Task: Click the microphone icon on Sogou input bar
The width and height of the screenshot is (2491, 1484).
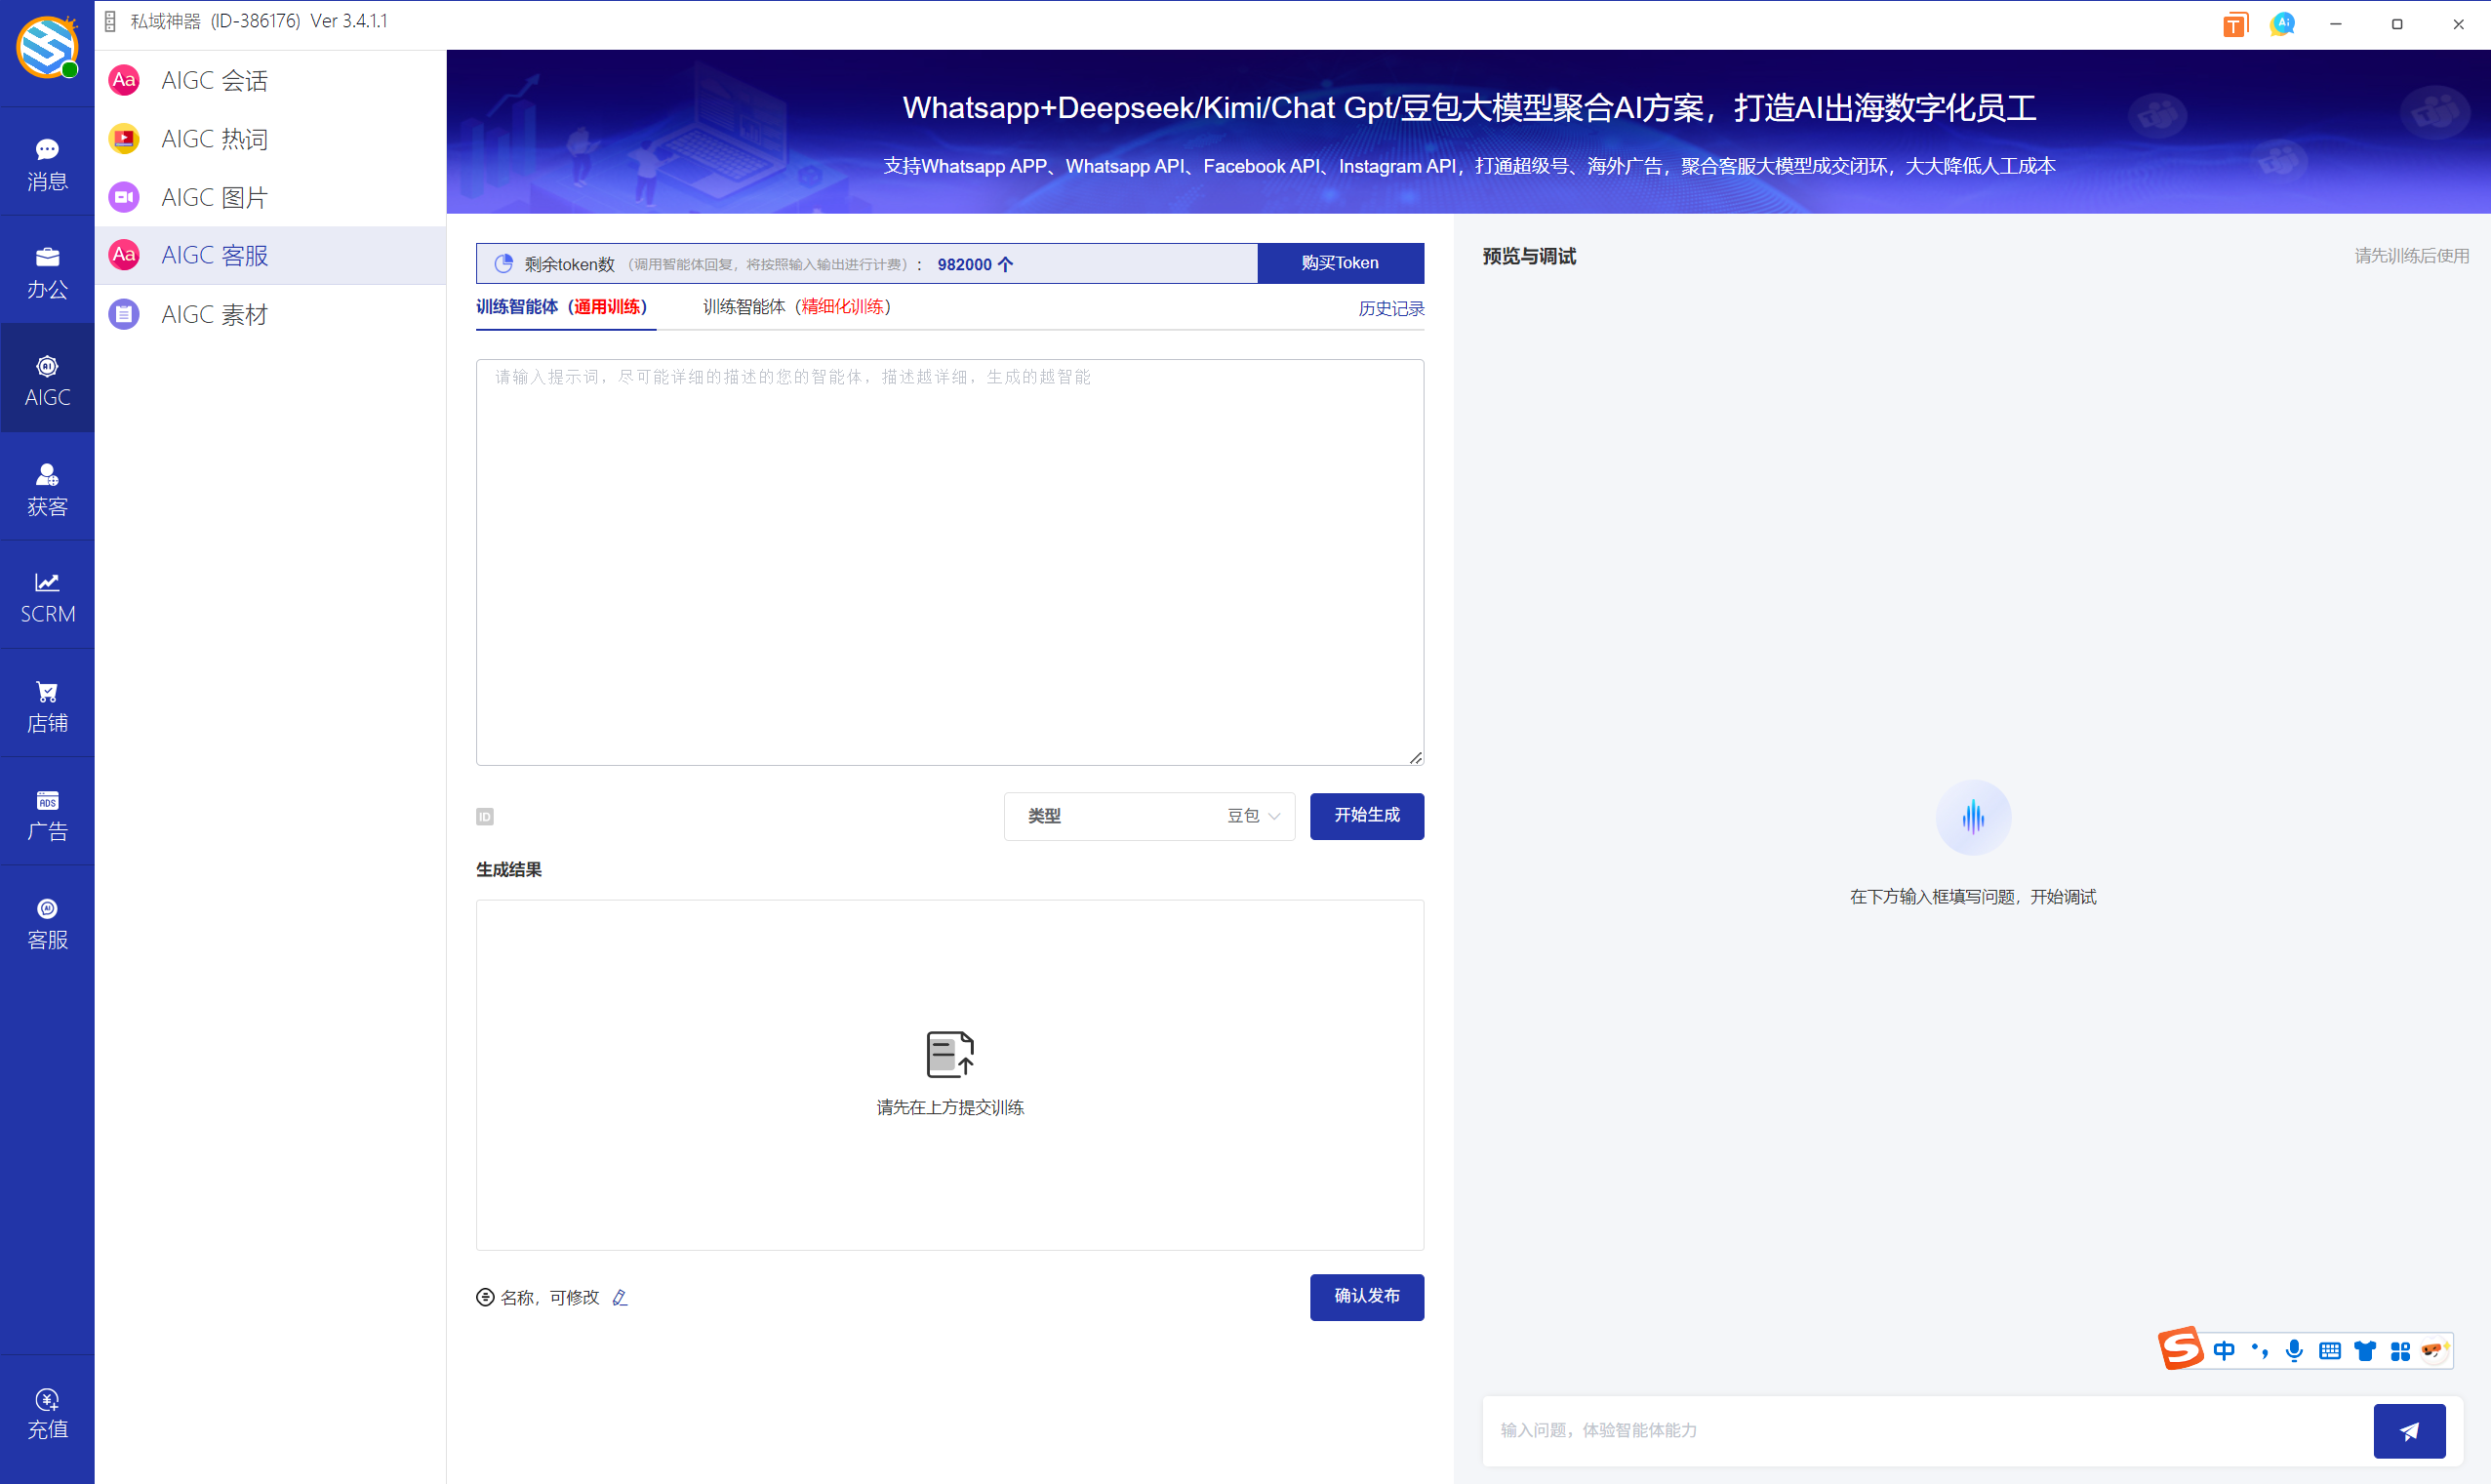Action: pyautogui.click(x=2294, y=1350)
